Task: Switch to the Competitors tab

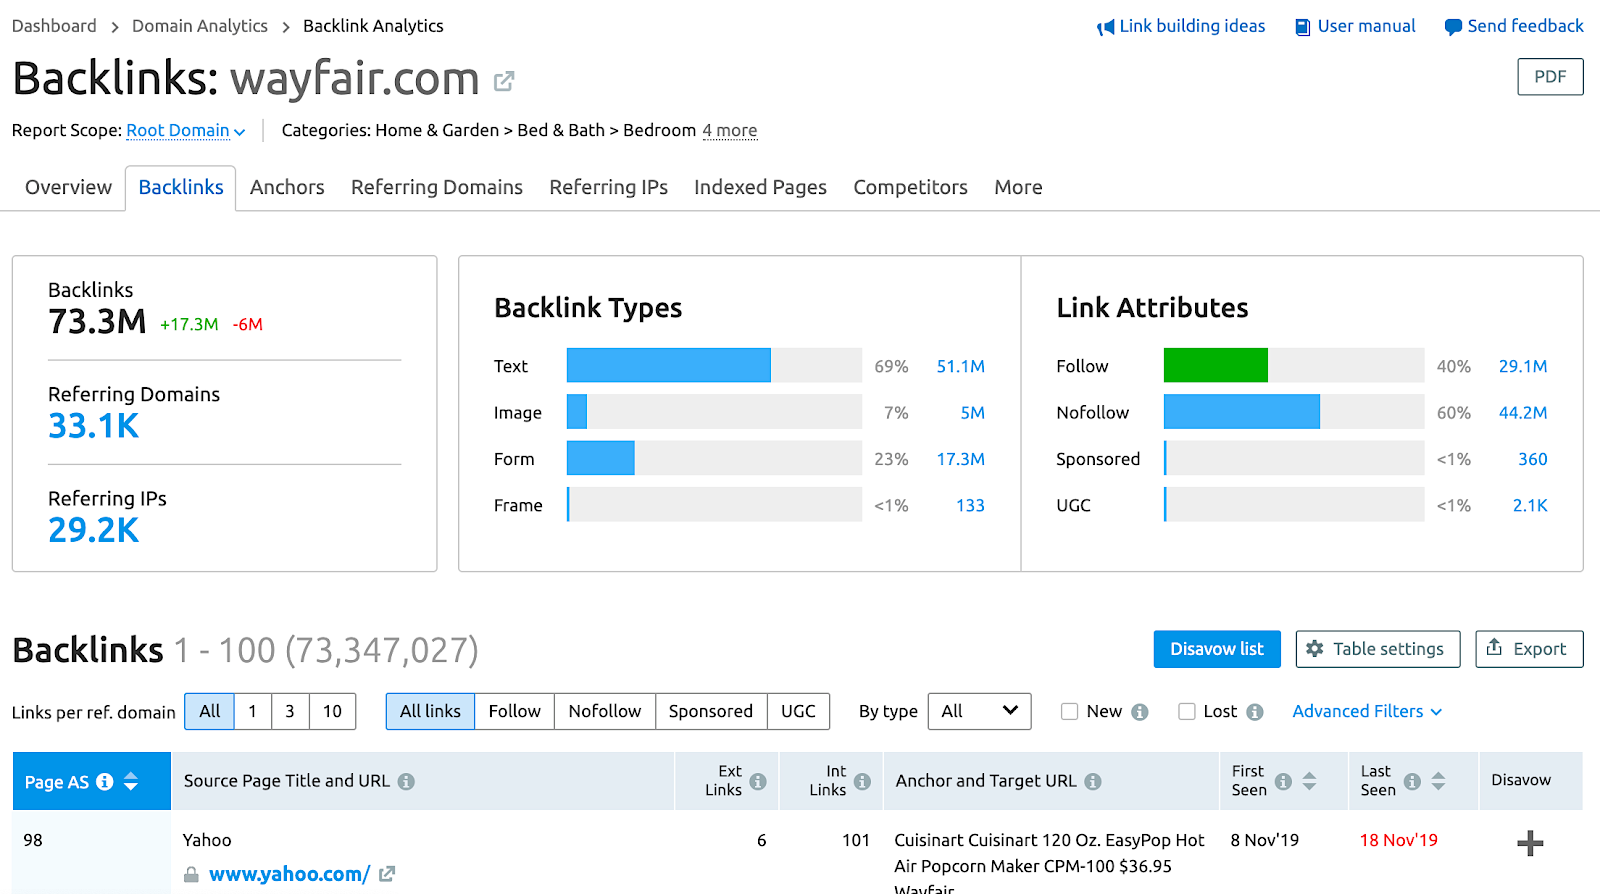Action: [910, 187]
